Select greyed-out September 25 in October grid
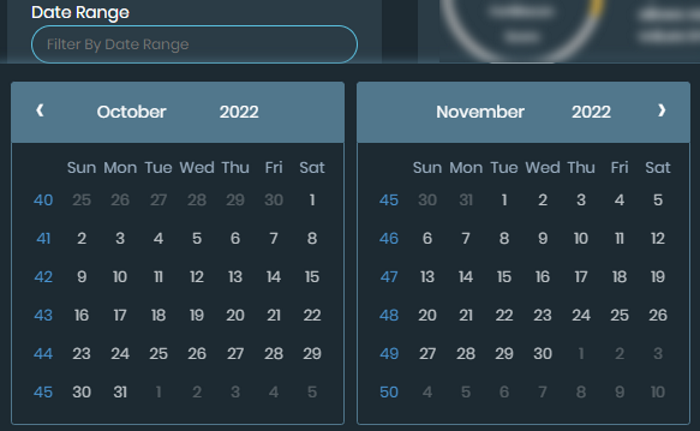Image resolution: width=700 pixels, height=431 pixels. click(82, 200)
